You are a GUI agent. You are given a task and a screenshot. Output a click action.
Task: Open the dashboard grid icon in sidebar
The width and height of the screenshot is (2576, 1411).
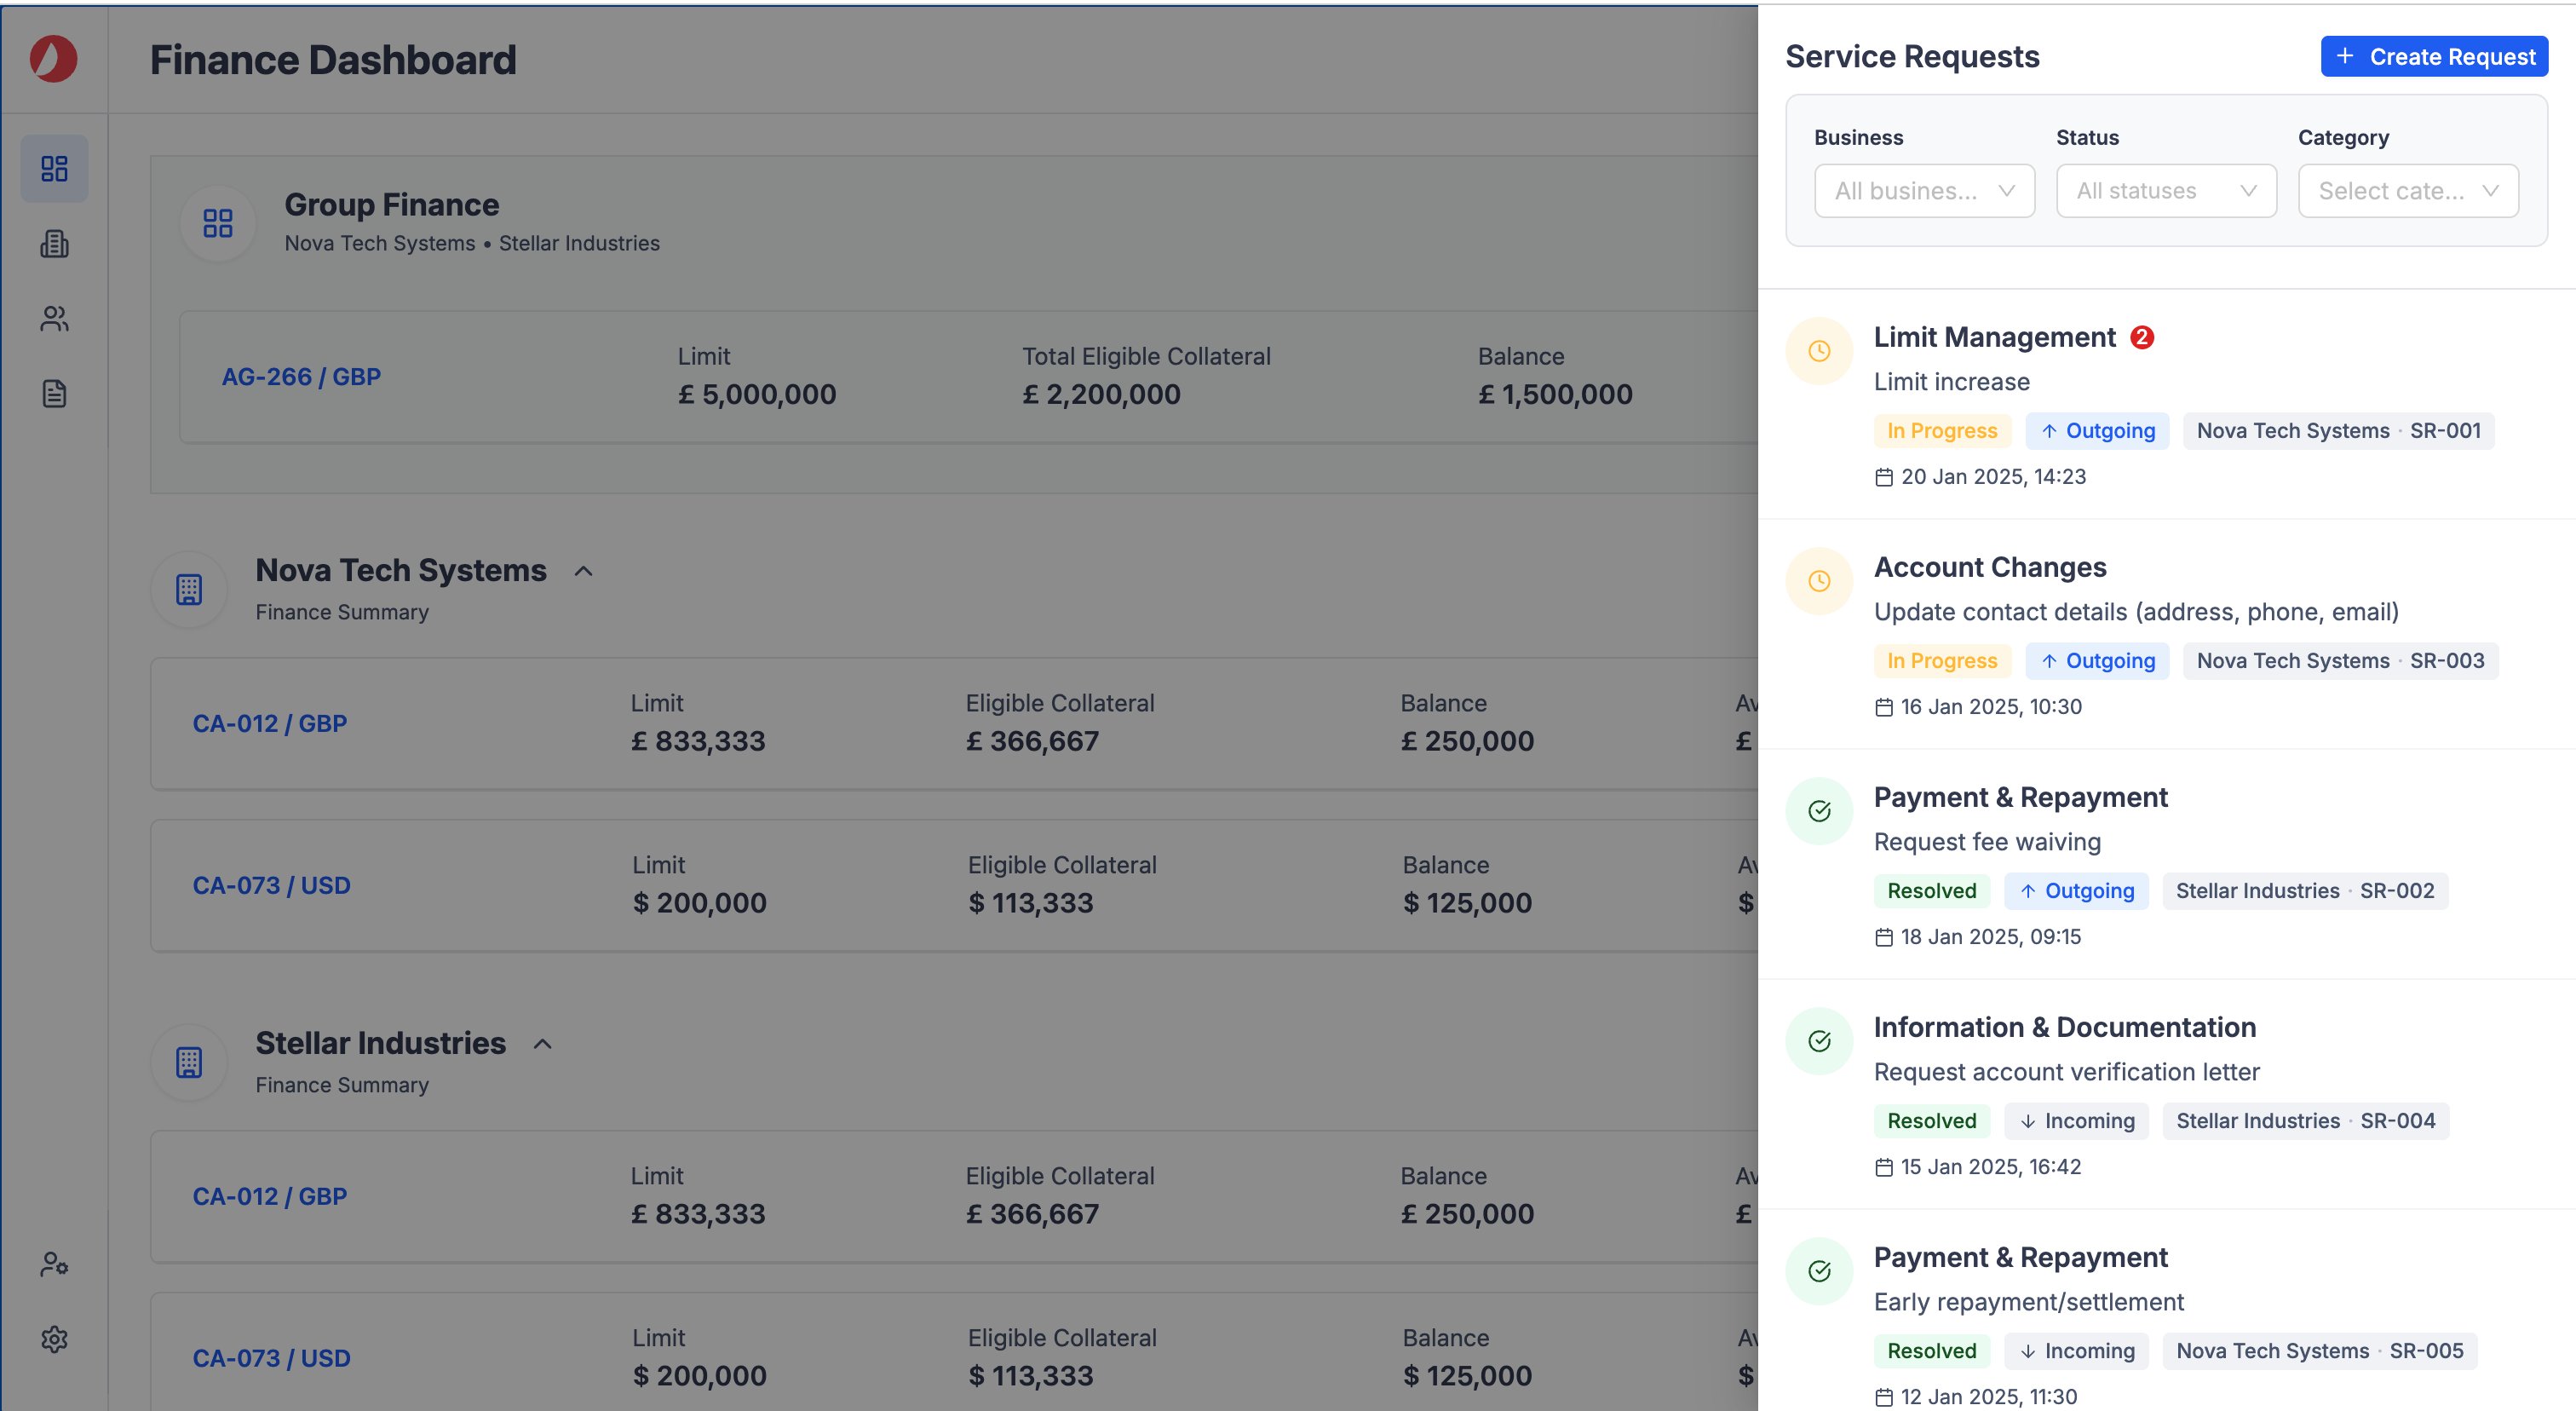tap(54, 168)
